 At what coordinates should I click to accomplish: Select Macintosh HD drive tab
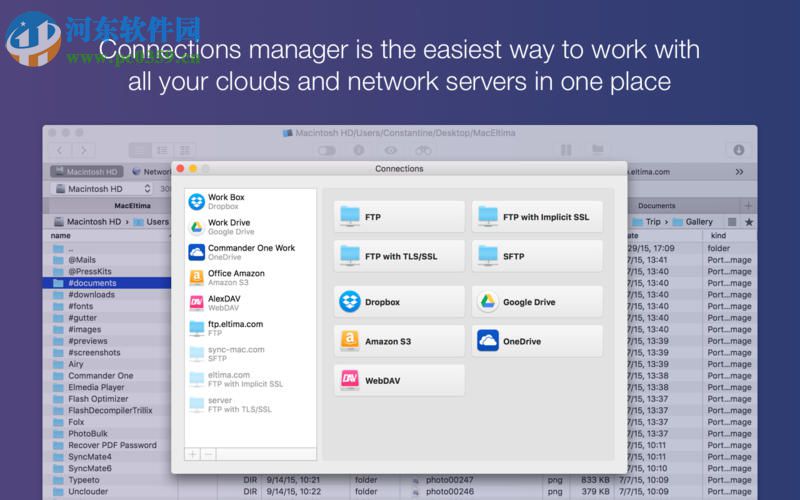(87, 172)
